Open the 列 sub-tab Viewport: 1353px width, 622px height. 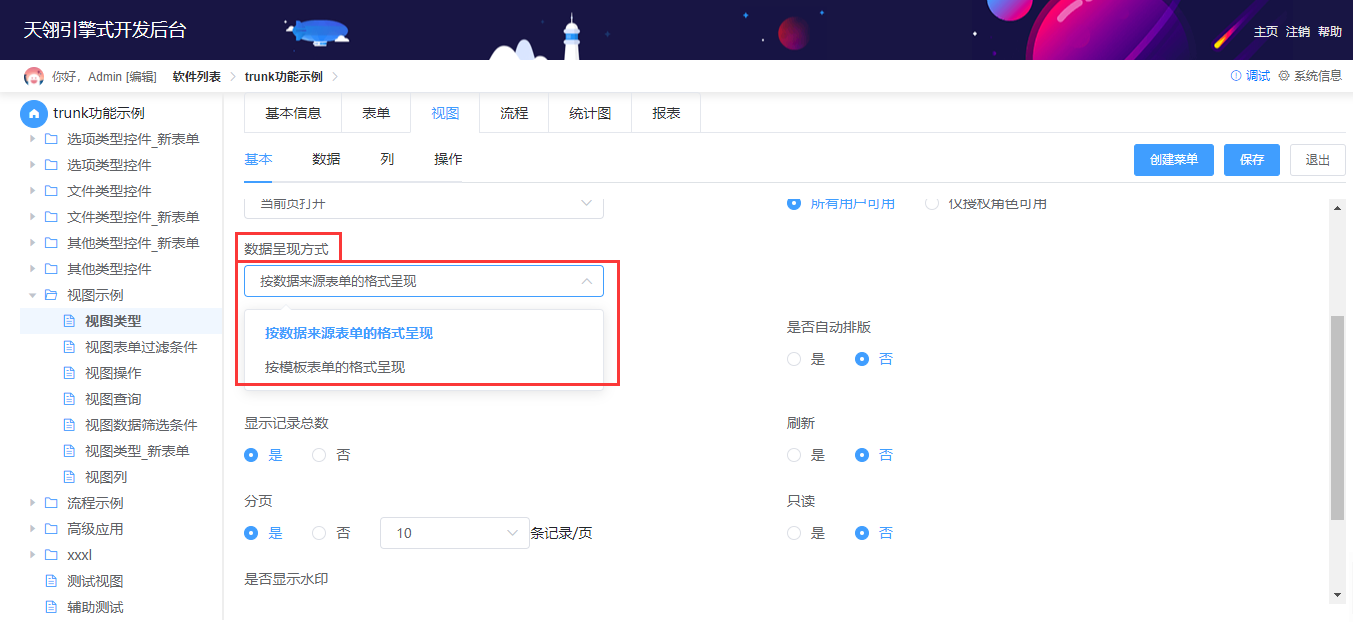pos(387,159)
